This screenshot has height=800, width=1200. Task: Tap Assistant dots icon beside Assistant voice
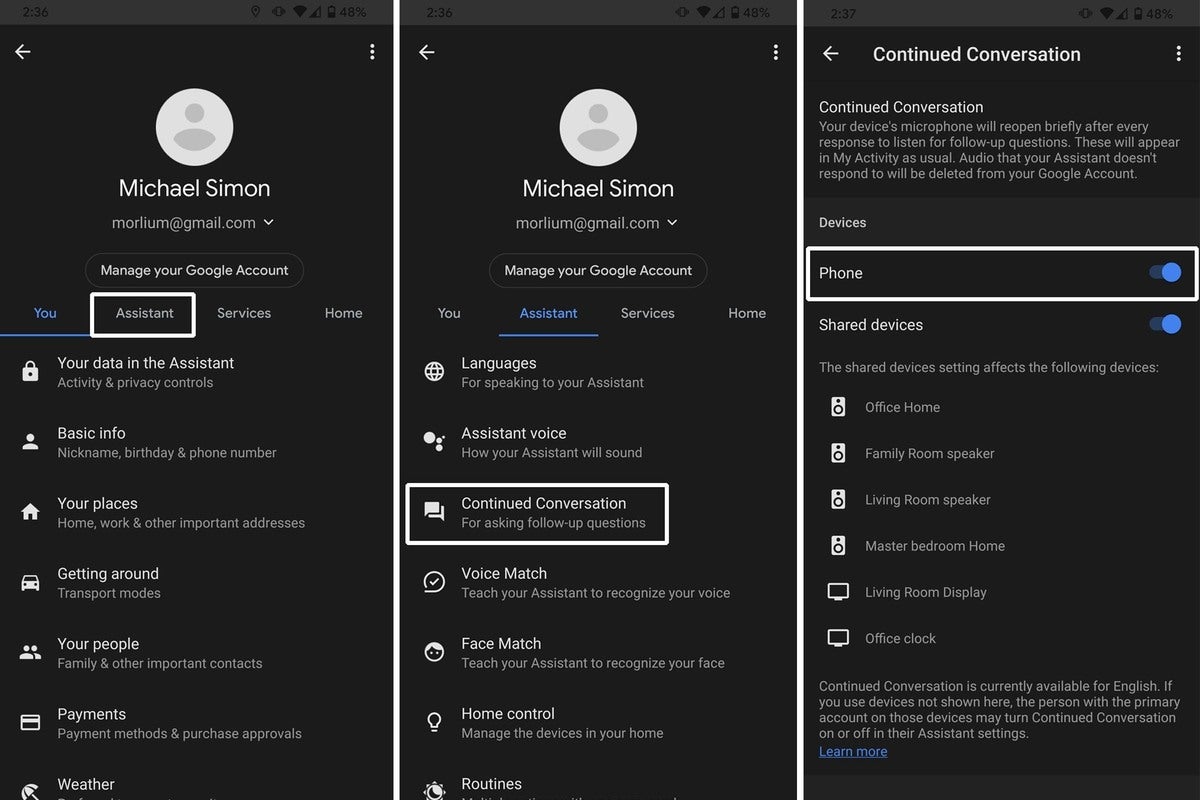coord(434,442)
